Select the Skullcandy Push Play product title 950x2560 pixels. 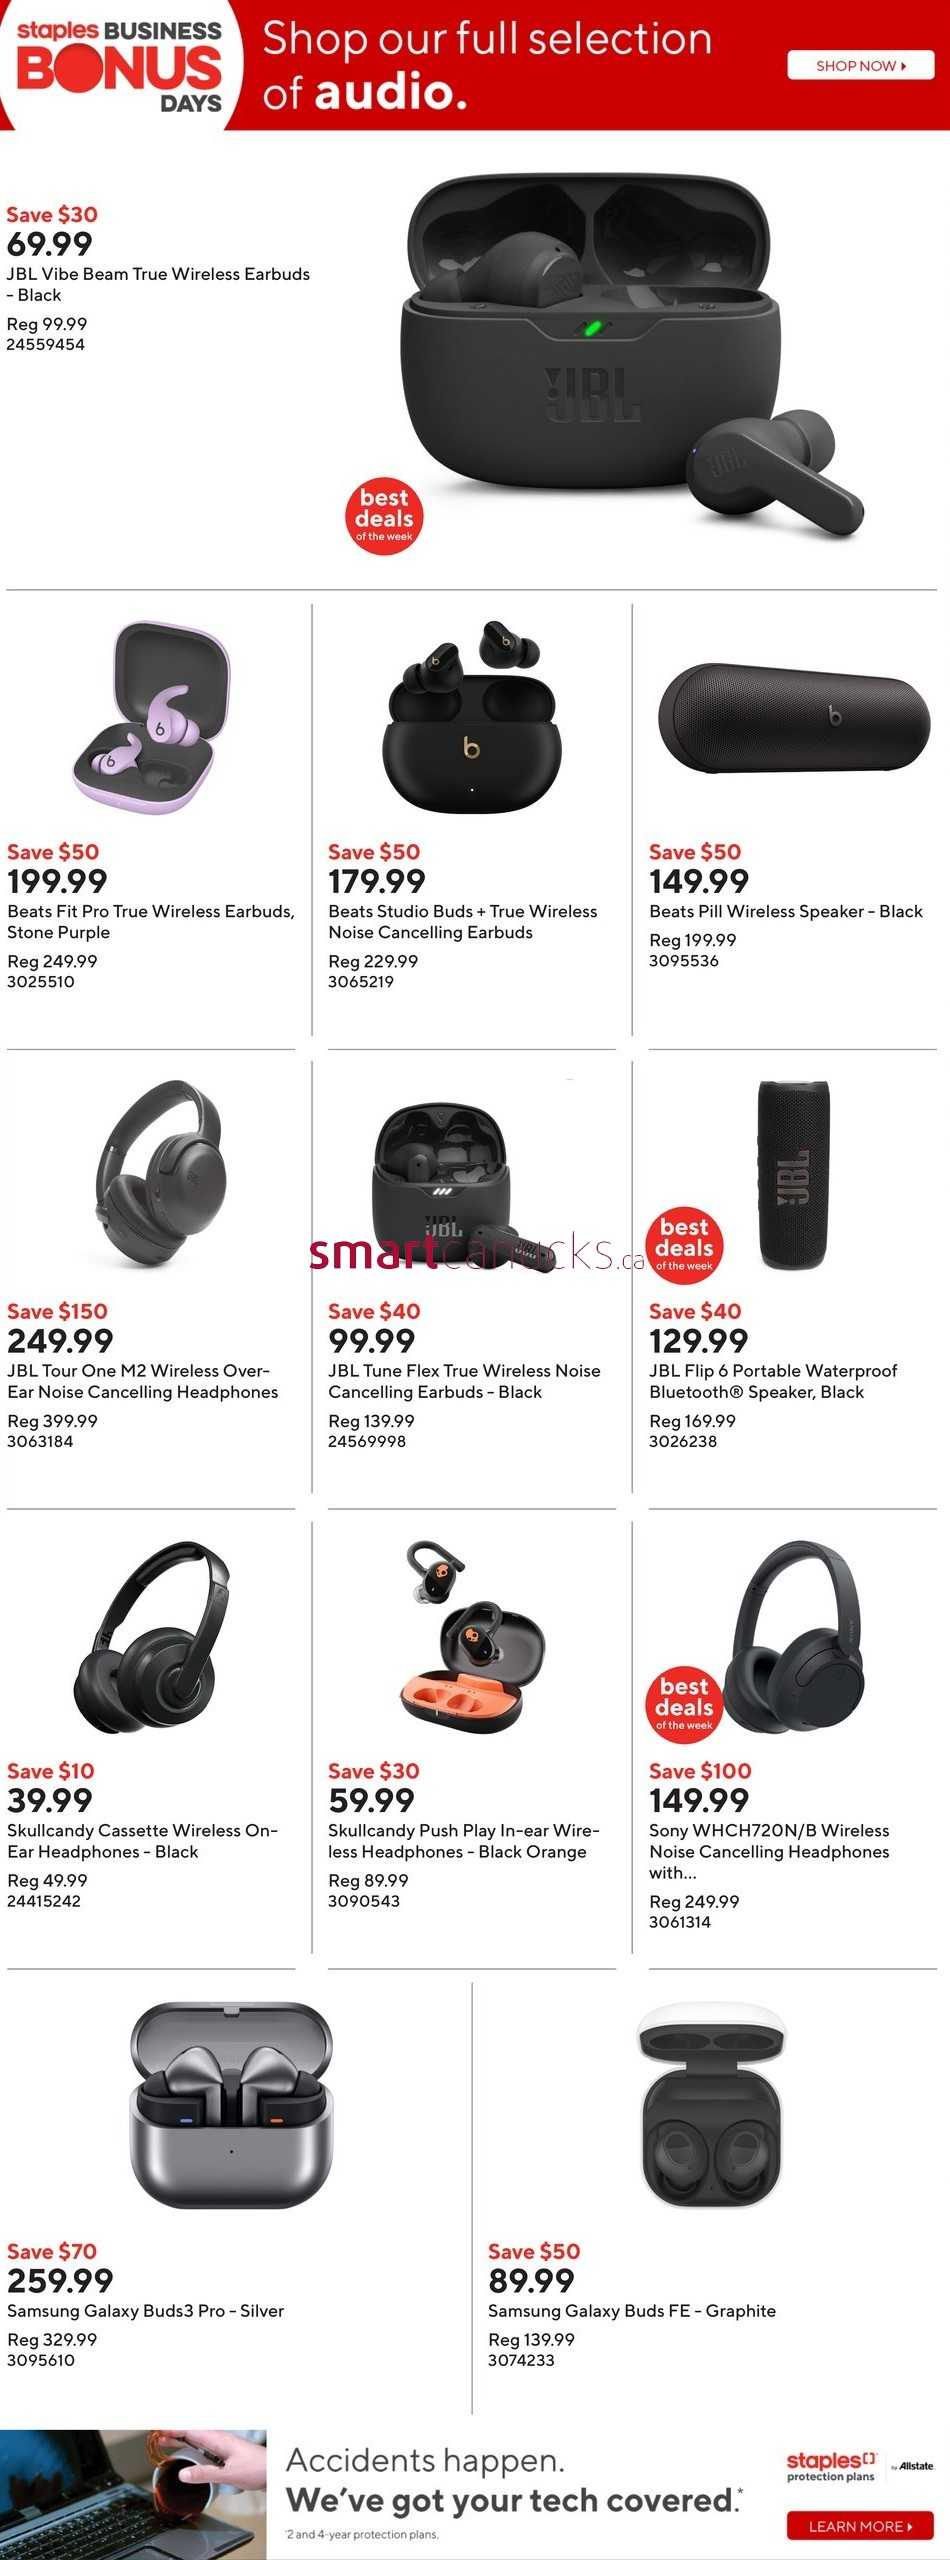pyautogui.click(x=464, y=1841)
